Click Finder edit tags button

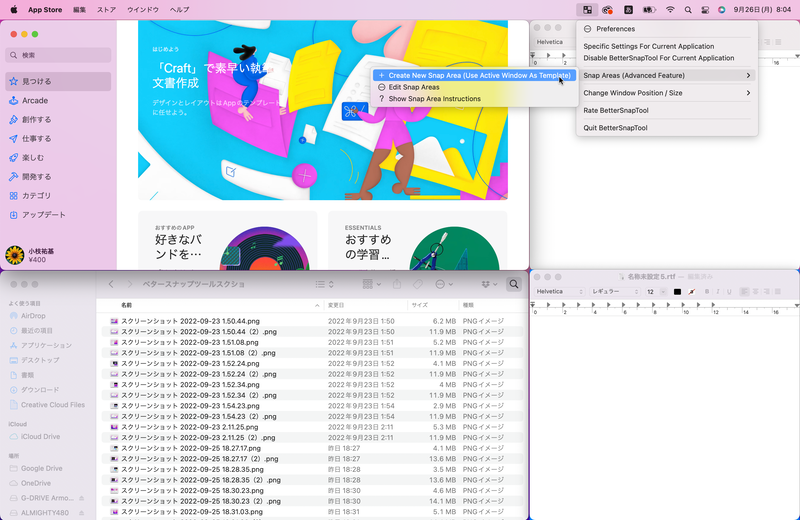pyautogui.click(x=417, y=284)
